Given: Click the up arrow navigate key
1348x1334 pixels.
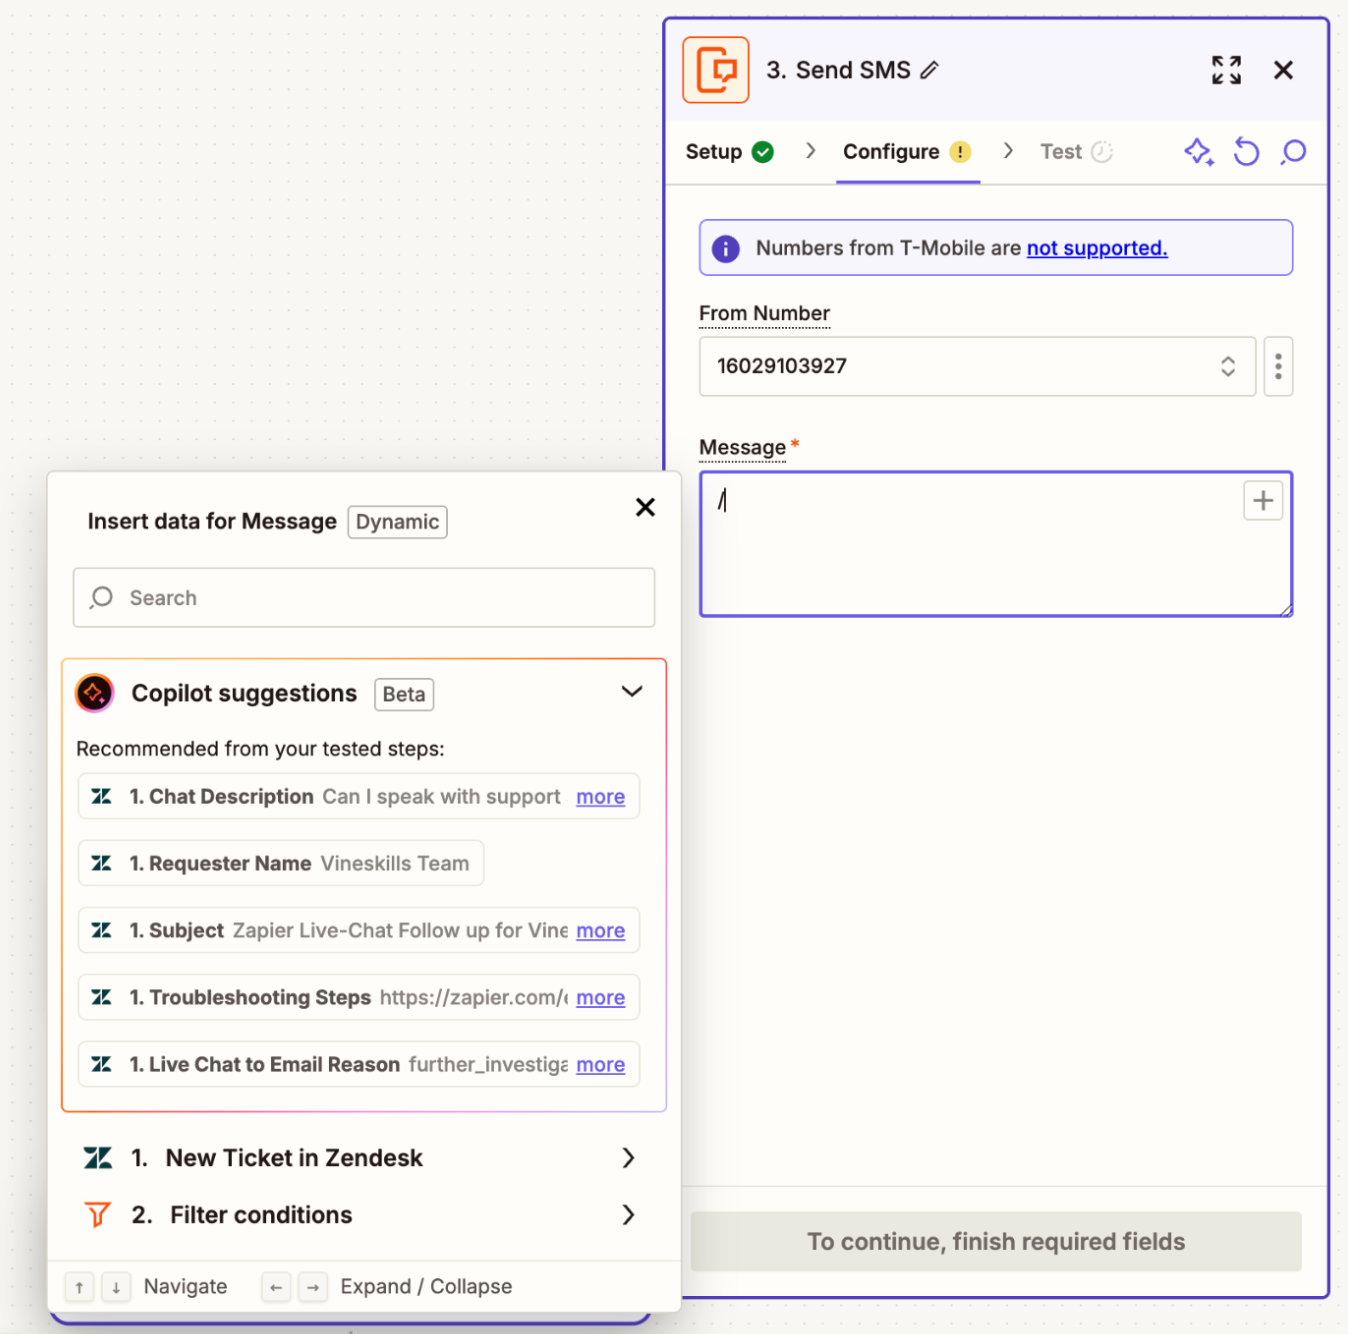Looking at the screenshot, I should click(79, 1287).
